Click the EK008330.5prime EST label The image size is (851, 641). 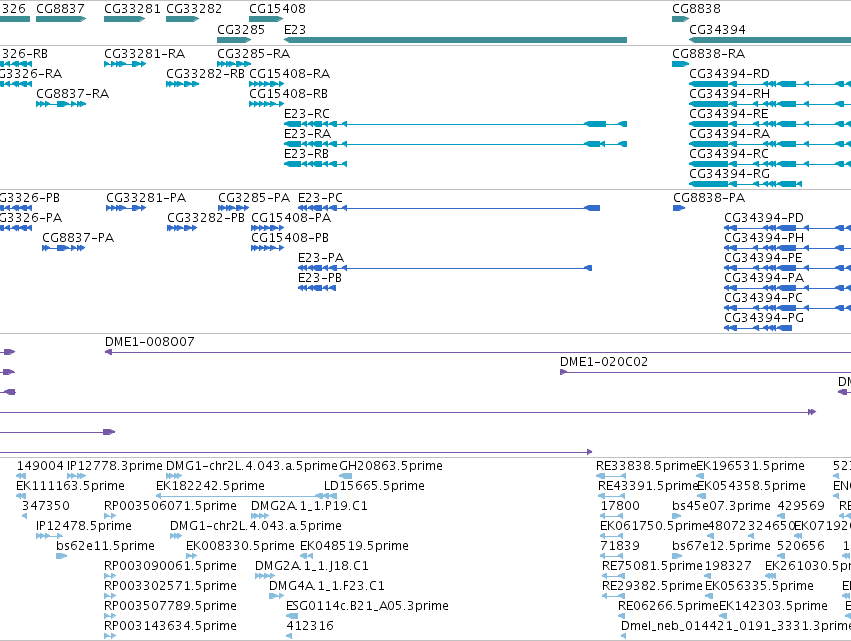[240, 546]
